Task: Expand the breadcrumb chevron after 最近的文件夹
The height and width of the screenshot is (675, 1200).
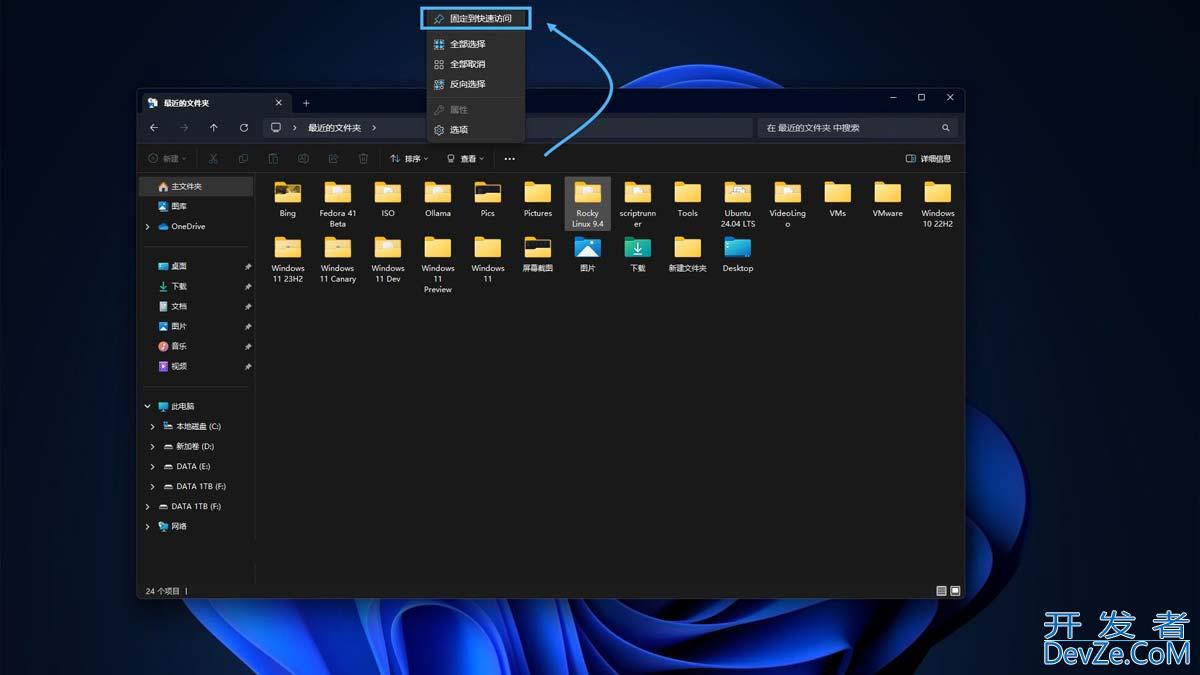Action: click(x=374, y=128)
